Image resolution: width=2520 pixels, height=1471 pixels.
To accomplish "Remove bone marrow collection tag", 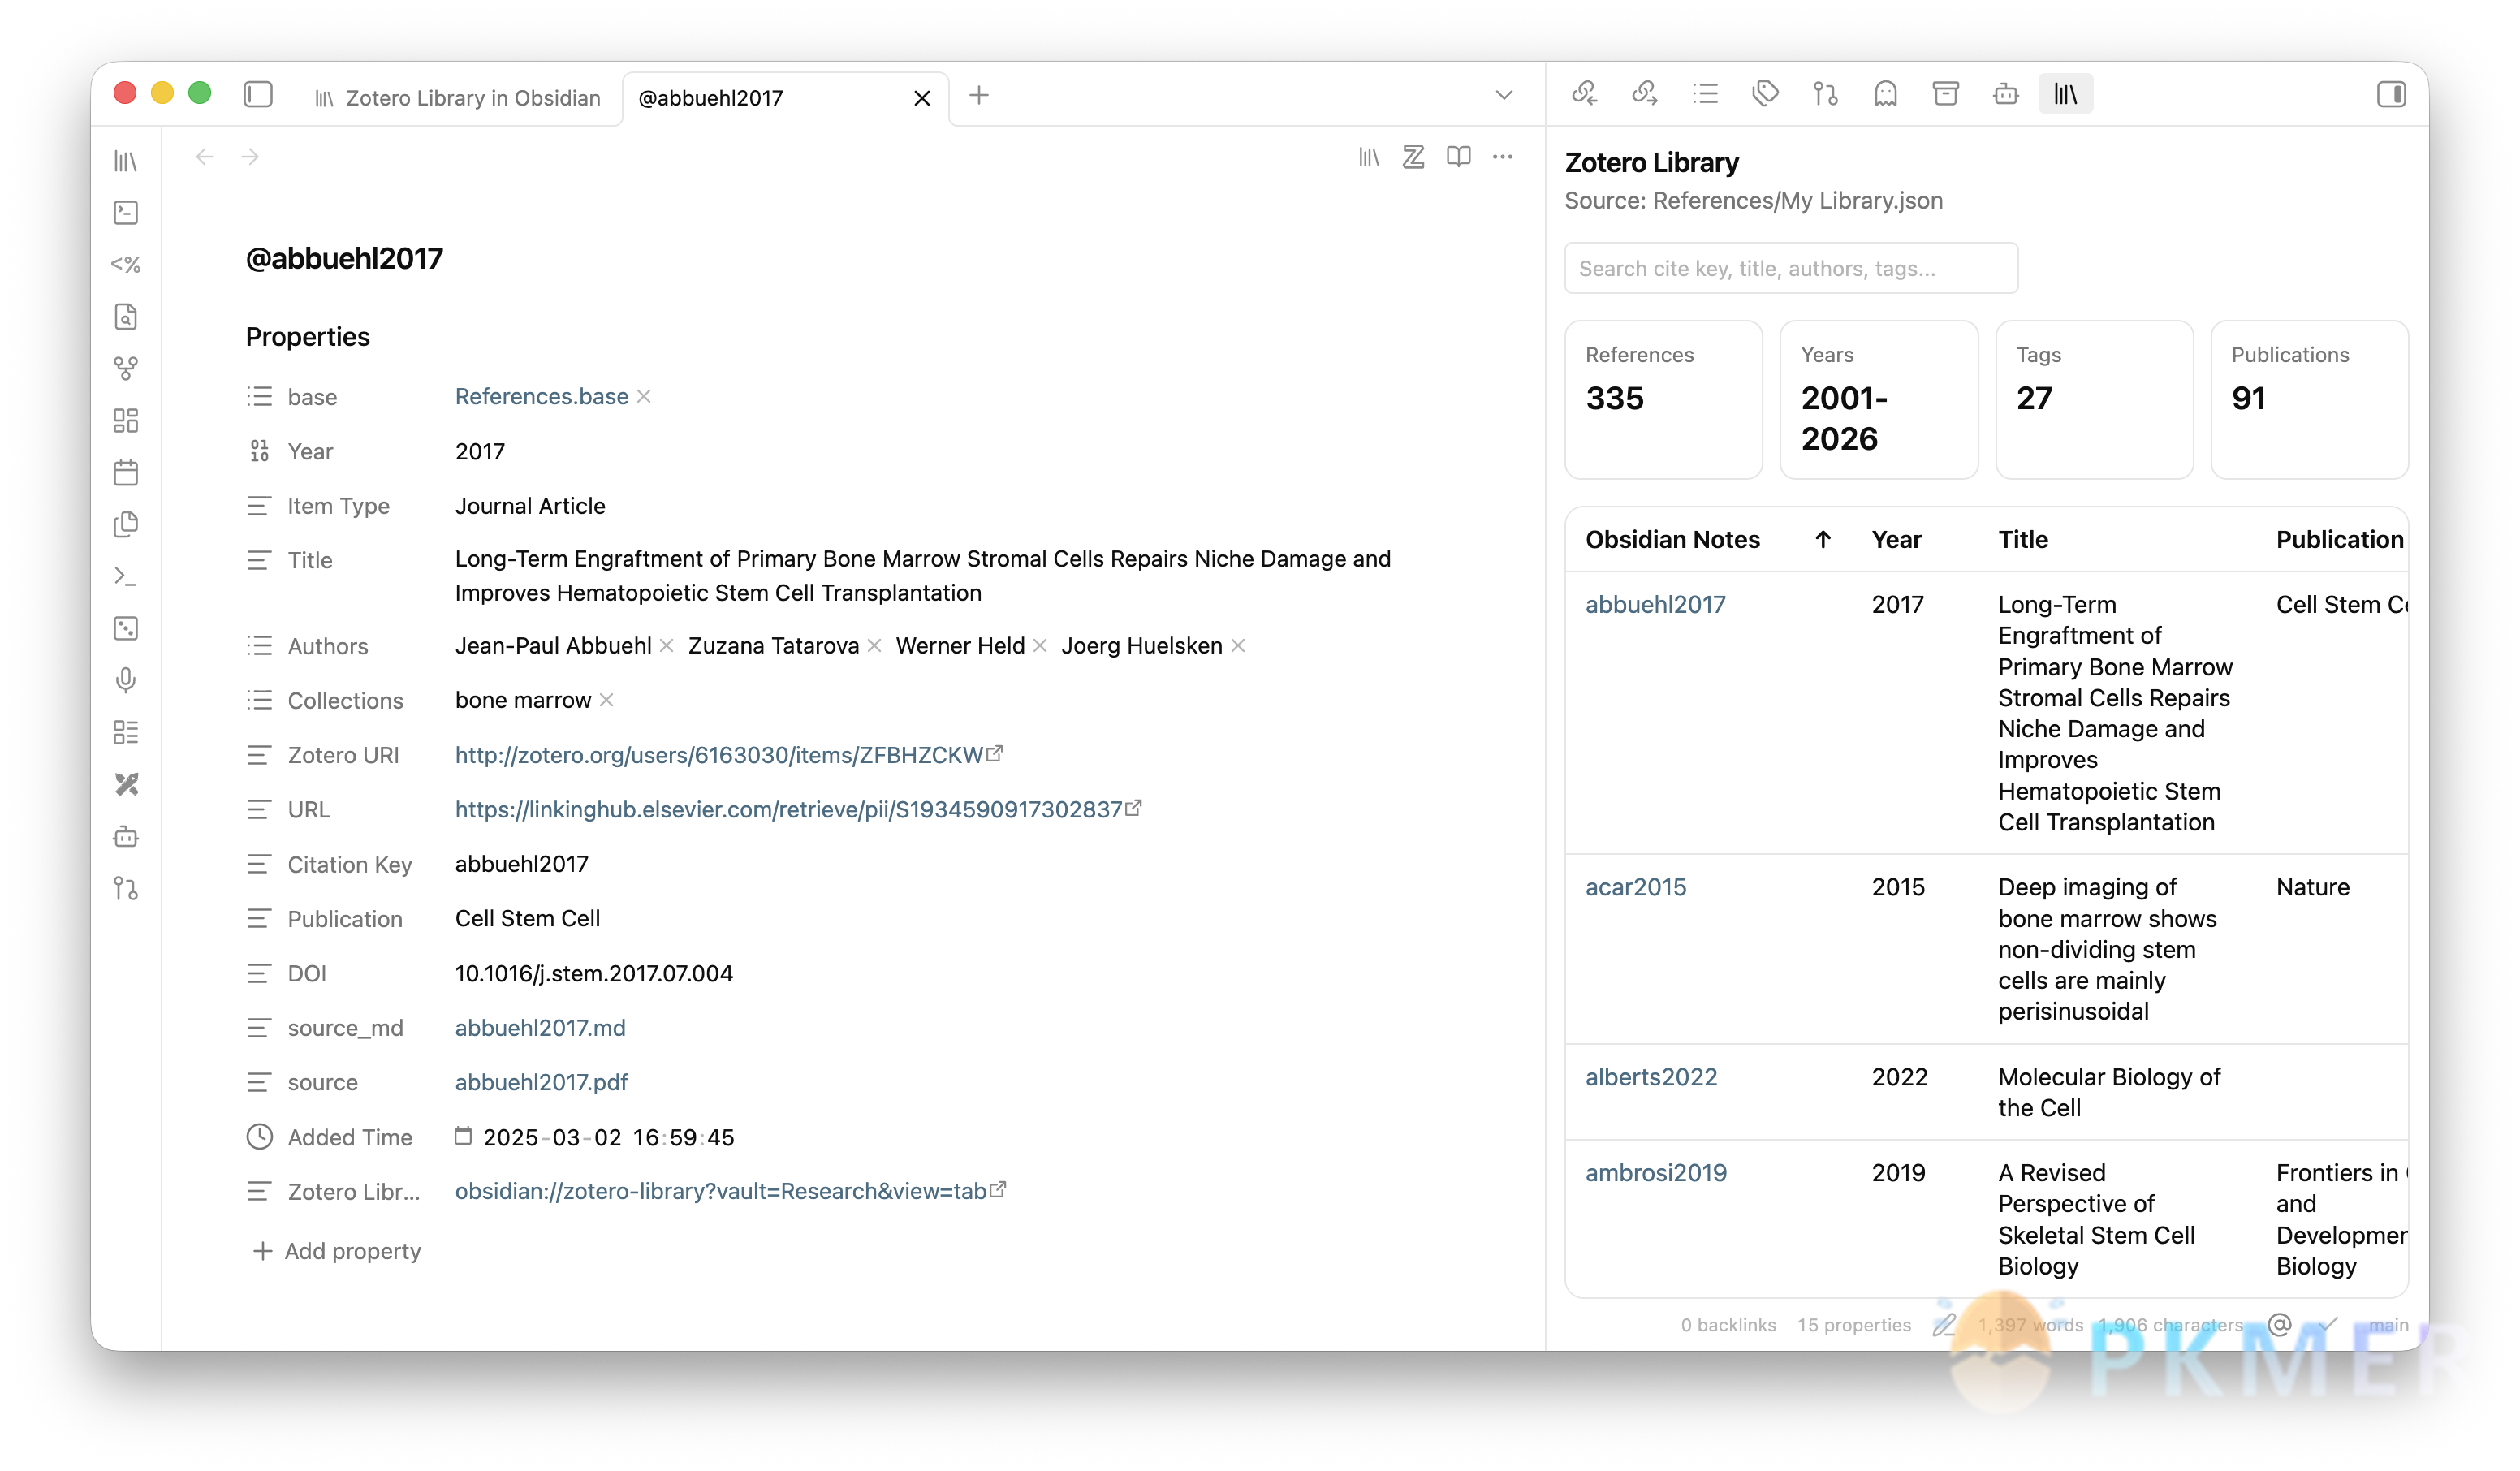I will pos(606,700).
